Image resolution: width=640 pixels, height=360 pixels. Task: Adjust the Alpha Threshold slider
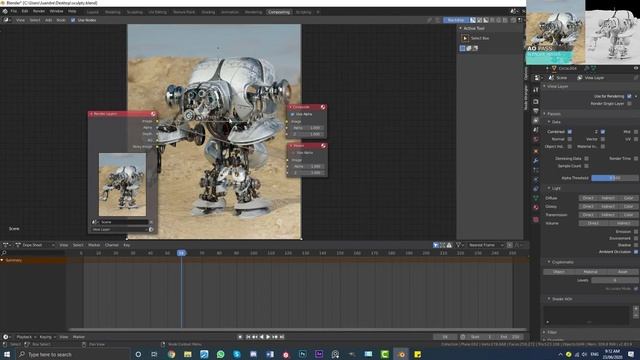click(x=615, y=178)
